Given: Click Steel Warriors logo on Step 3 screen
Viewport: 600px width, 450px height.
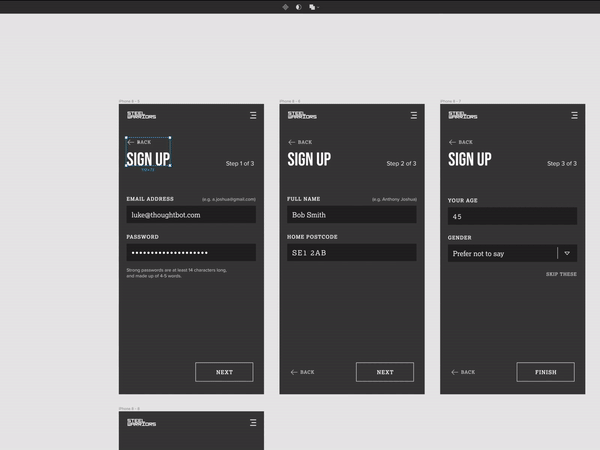Looking at the screenshot, I should 462,116.
